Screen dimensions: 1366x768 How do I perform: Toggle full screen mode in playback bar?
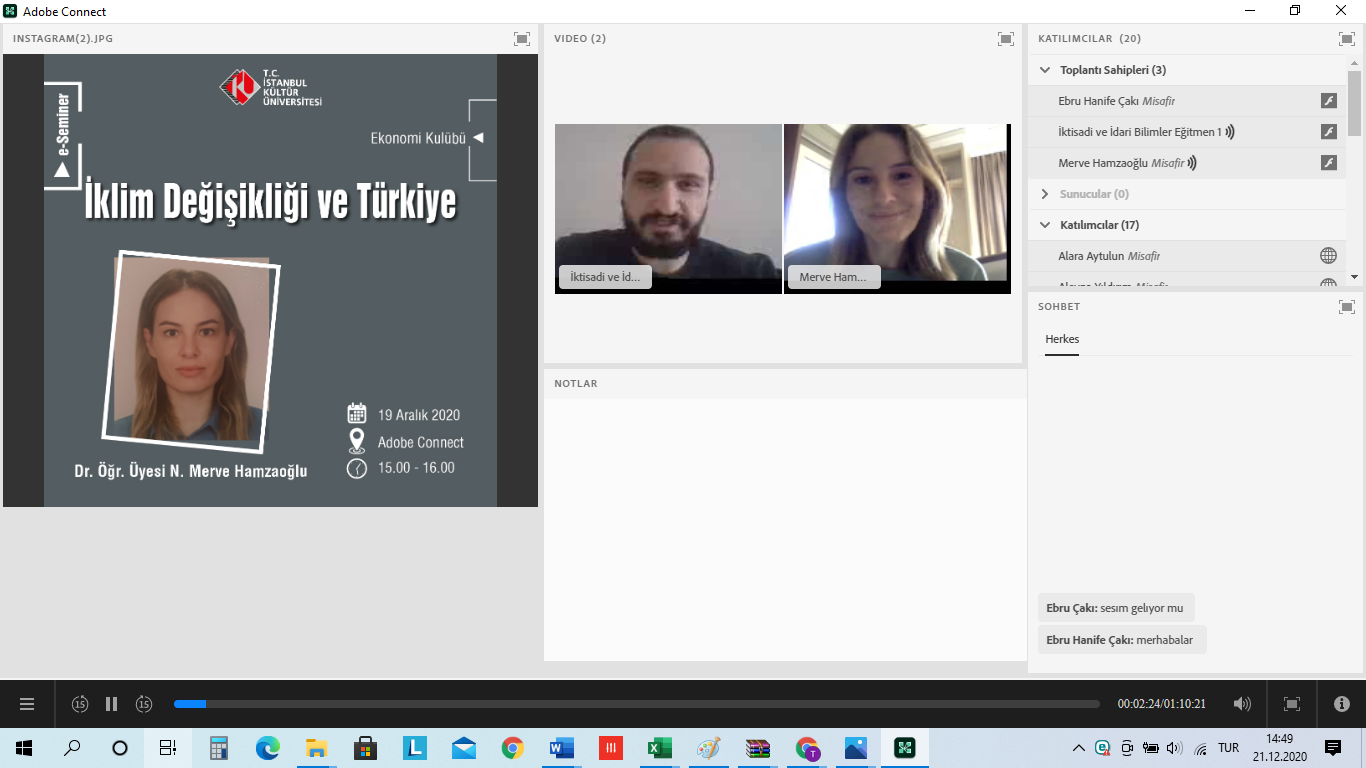pyautogui.click(x=1292, y=704)
